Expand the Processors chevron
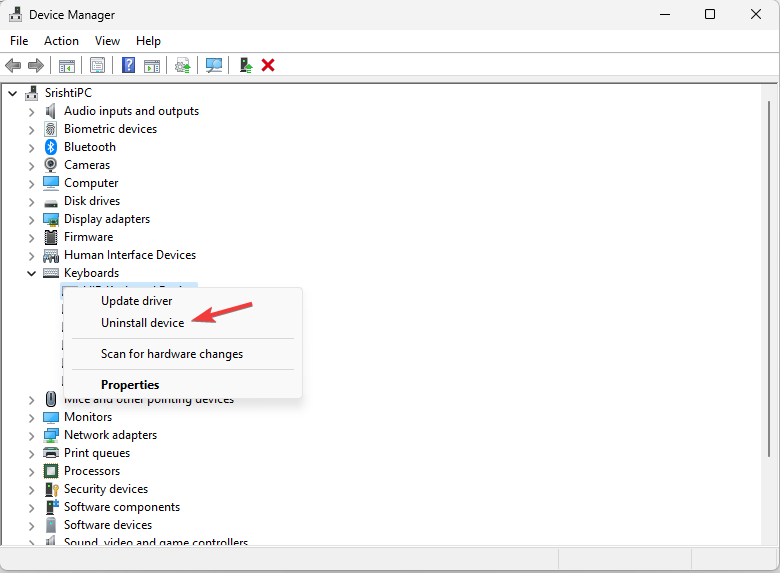This screenshot has width=780, height=573. pos(31,472)
